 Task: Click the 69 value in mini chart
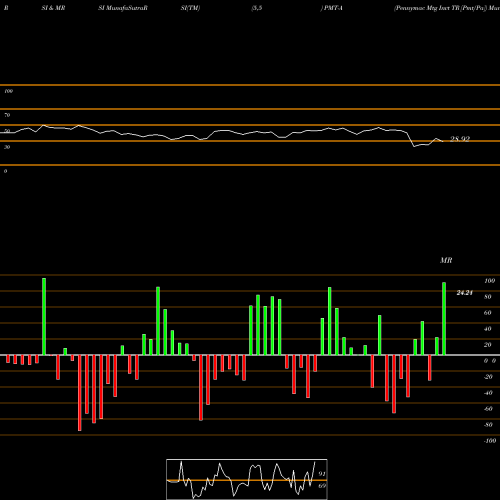[322, 486]
